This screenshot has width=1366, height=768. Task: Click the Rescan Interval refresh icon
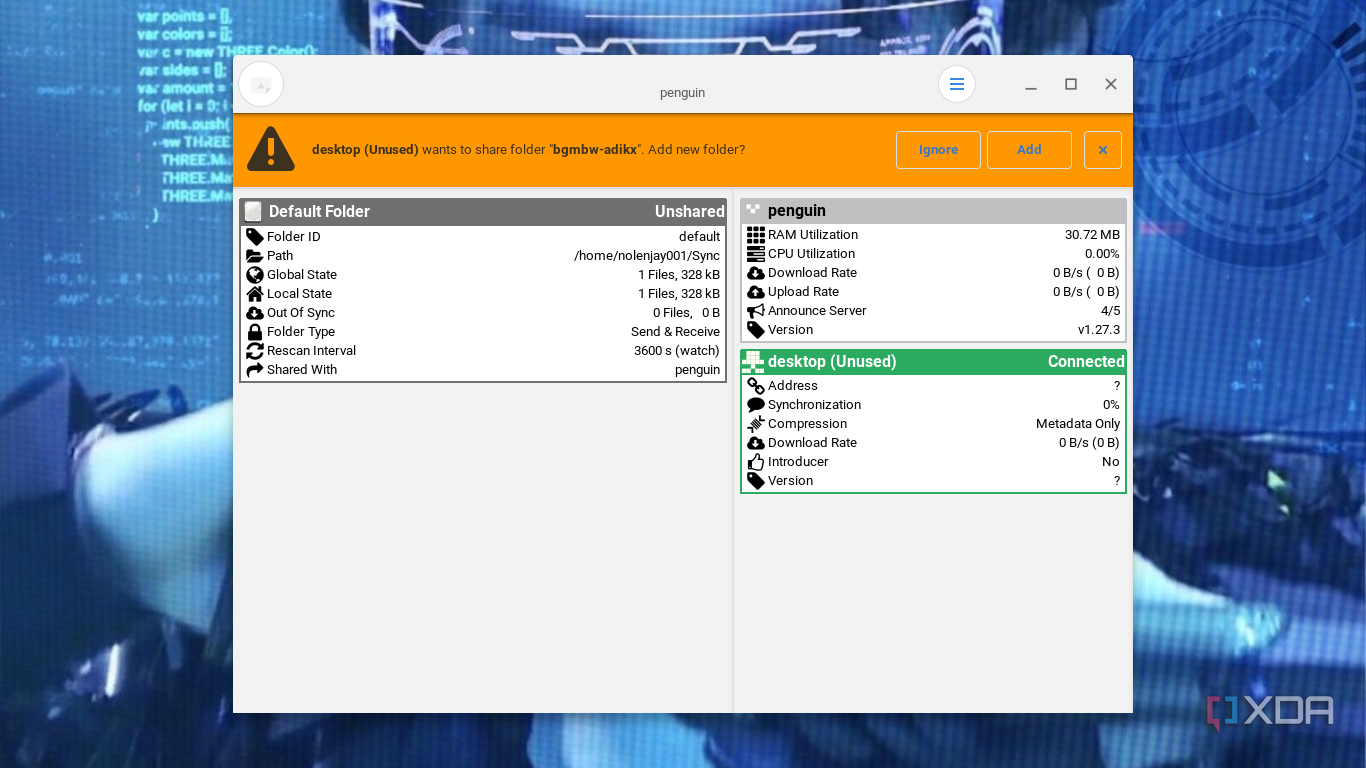pyautogui.click(x=256, y=350)
